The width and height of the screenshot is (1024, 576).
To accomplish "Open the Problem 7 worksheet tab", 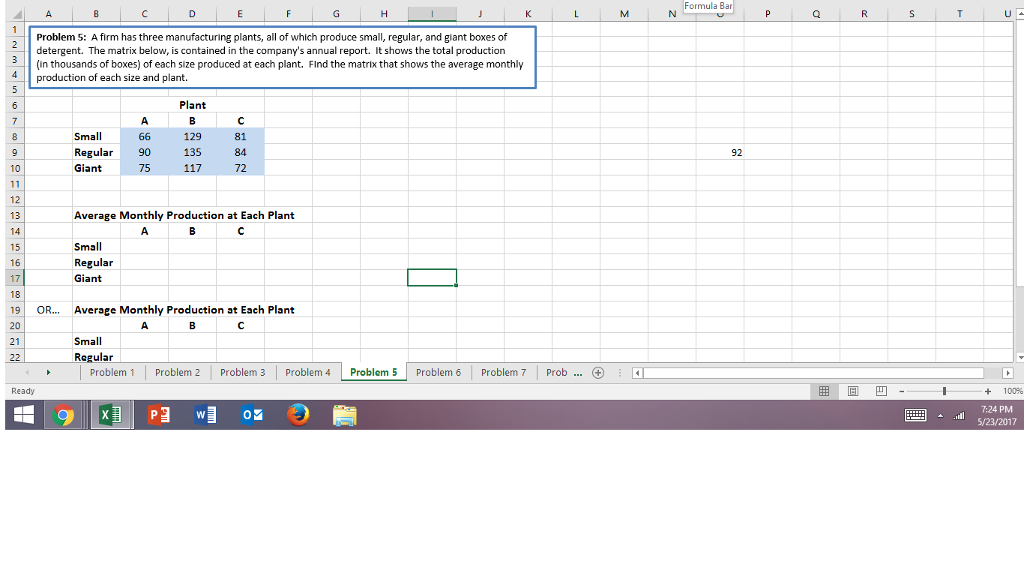I will 504,372.
